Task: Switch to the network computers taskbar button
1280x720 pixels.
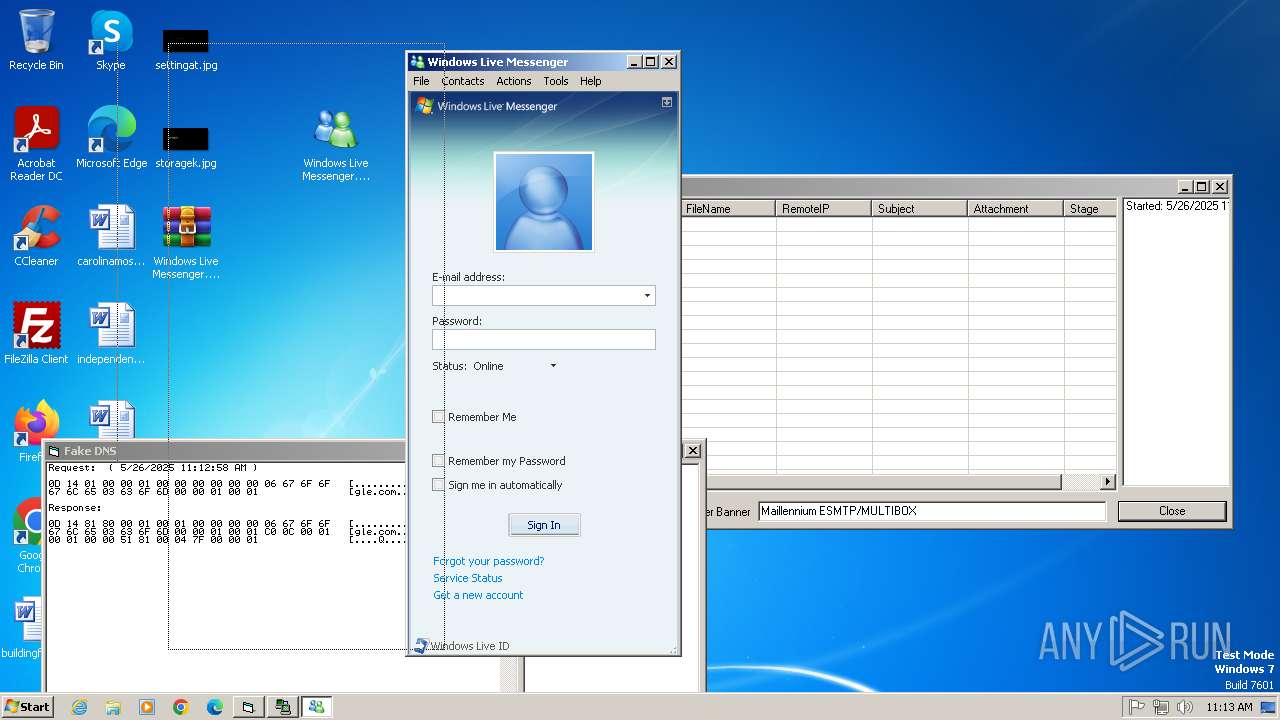Action: (283, 707)
